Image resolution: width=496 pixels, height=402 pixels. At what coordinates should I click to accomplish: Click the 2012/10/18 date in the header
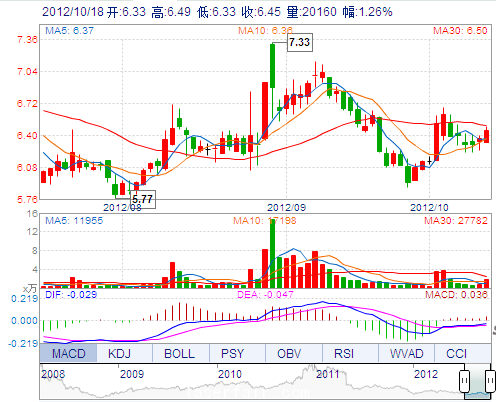[73, 12]
